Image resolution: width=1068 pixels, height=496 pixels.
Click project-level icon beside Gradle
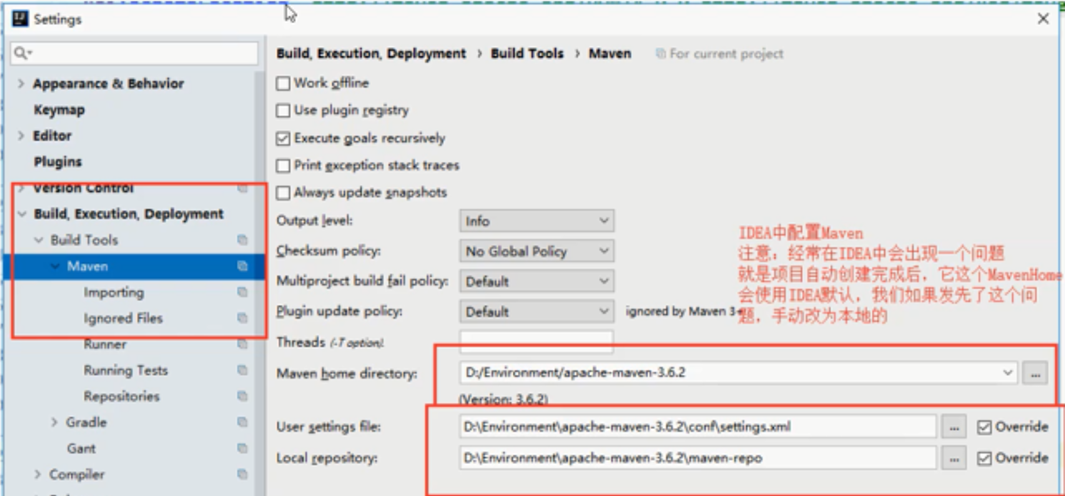[x=242, y=422]
